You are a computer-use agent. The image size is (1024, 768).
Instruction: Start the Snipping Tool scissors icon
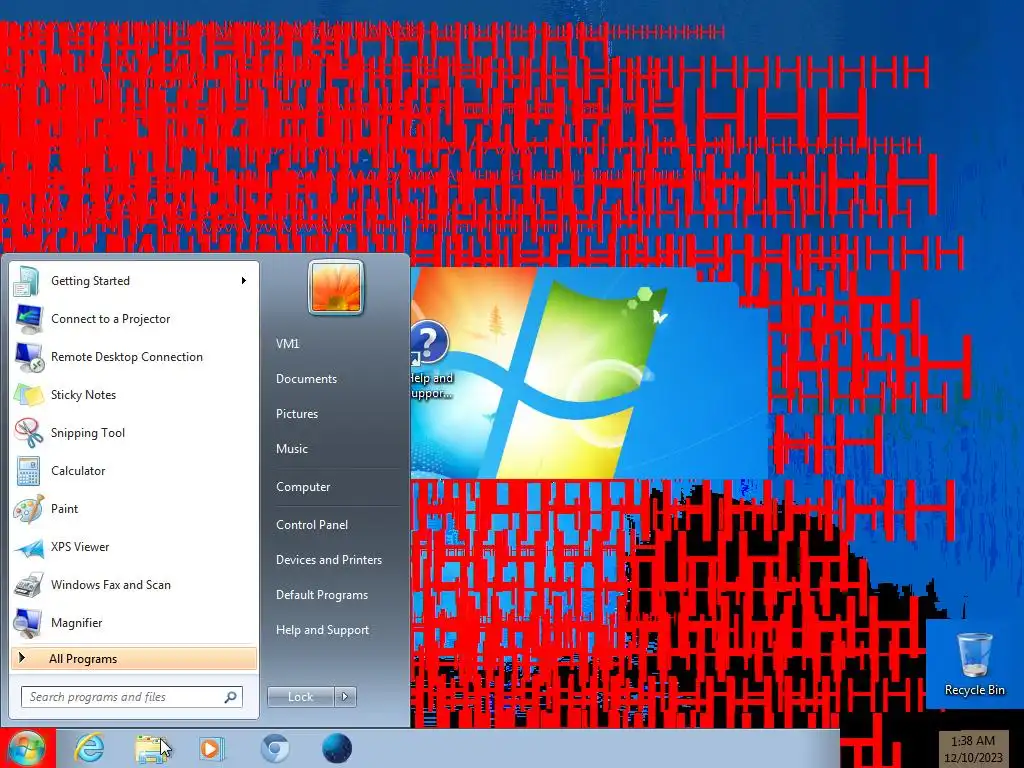click(x=28, y=432)
